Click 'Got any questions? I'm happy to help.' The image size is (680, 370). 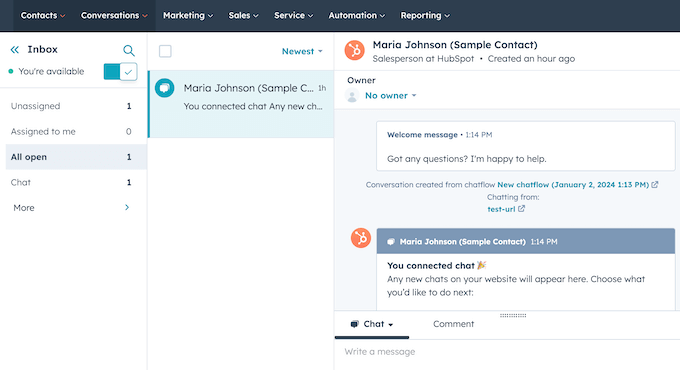(x=467, y=159)
